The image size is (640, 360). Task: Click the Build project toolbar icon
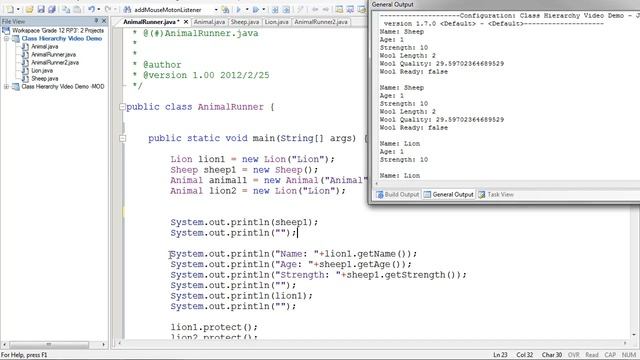click(x=275, y=9)
